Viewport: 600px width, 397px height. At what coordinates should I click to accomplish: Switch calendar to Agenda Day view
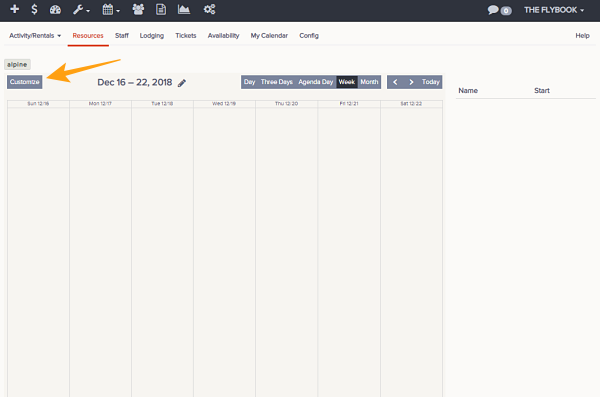click(x=316, y=82)
